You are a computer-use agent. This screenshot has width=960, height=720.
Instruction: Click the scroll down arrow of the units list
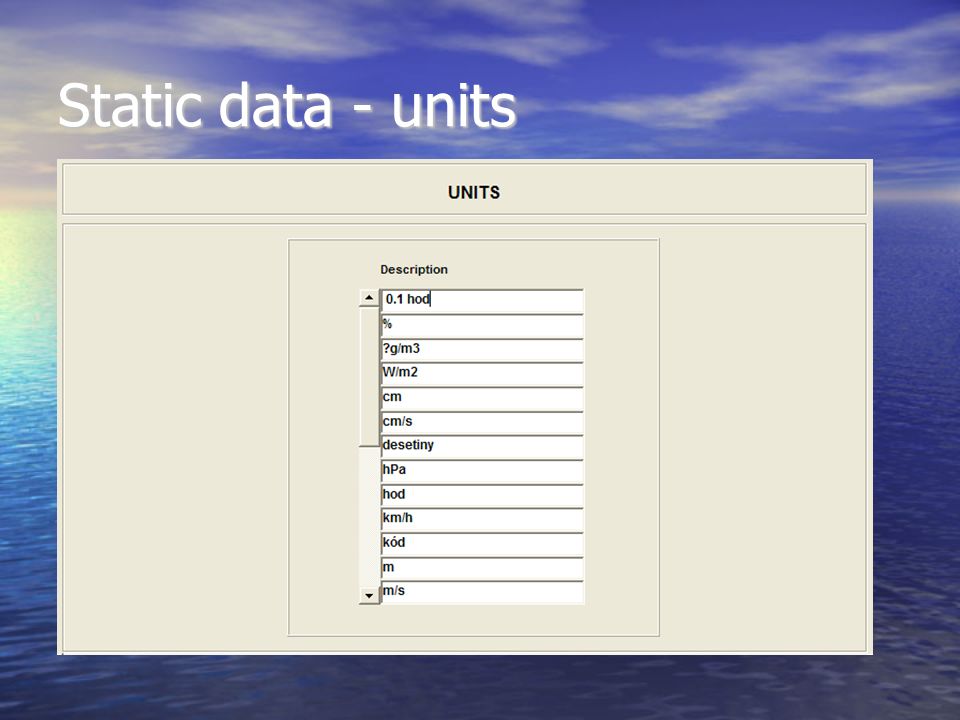369,595
